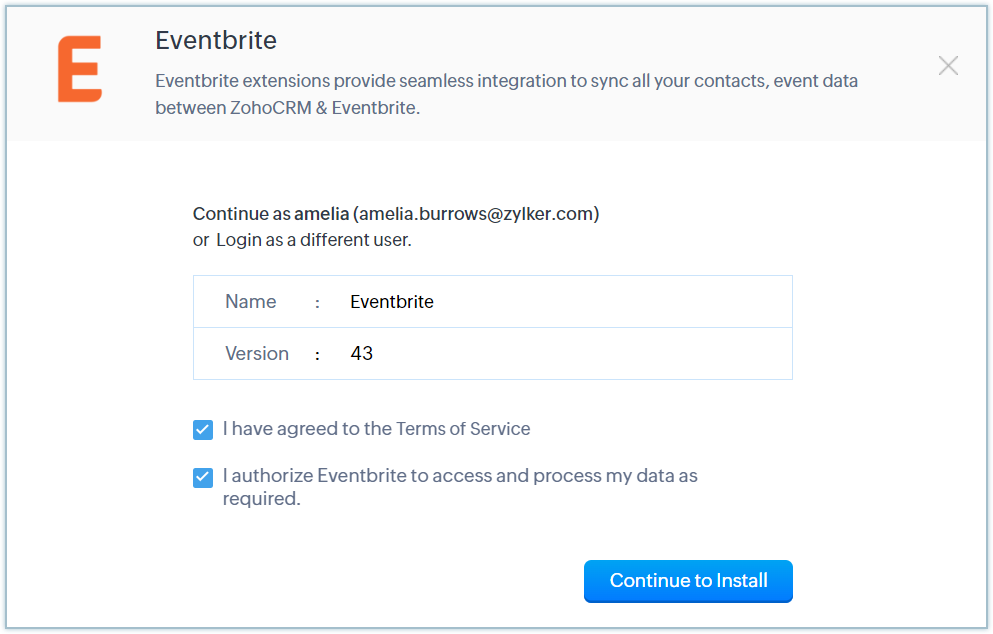
Task: Click the colon separator in the Version row
Action: coord(317,354)
